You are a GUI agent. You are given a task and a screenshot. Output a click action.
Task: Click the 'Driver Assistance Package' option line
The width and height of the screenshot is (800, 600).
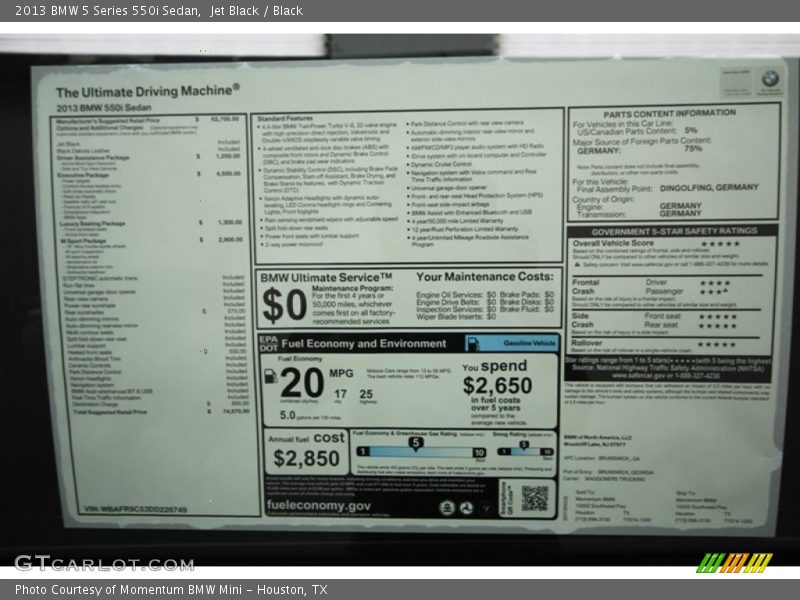pos(148,157)
